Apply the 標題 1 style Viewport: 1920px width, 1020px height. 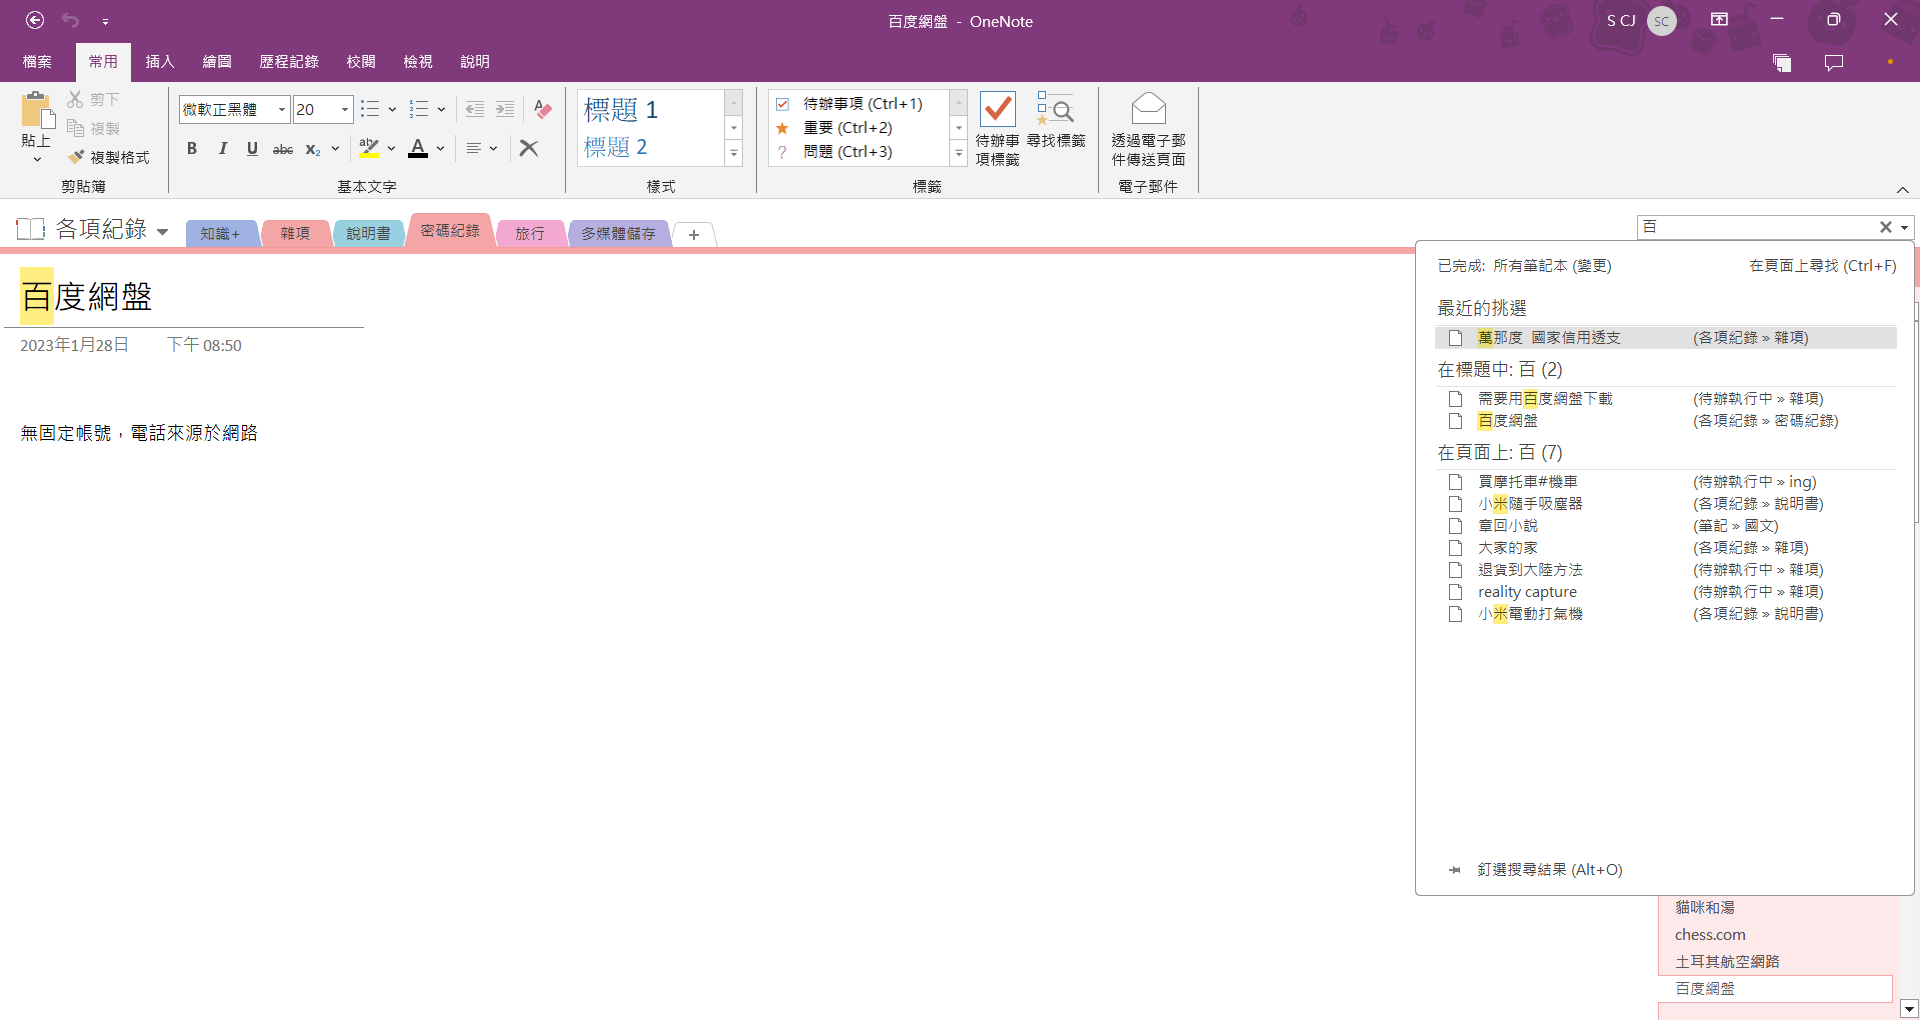click(x=621, y=109)
